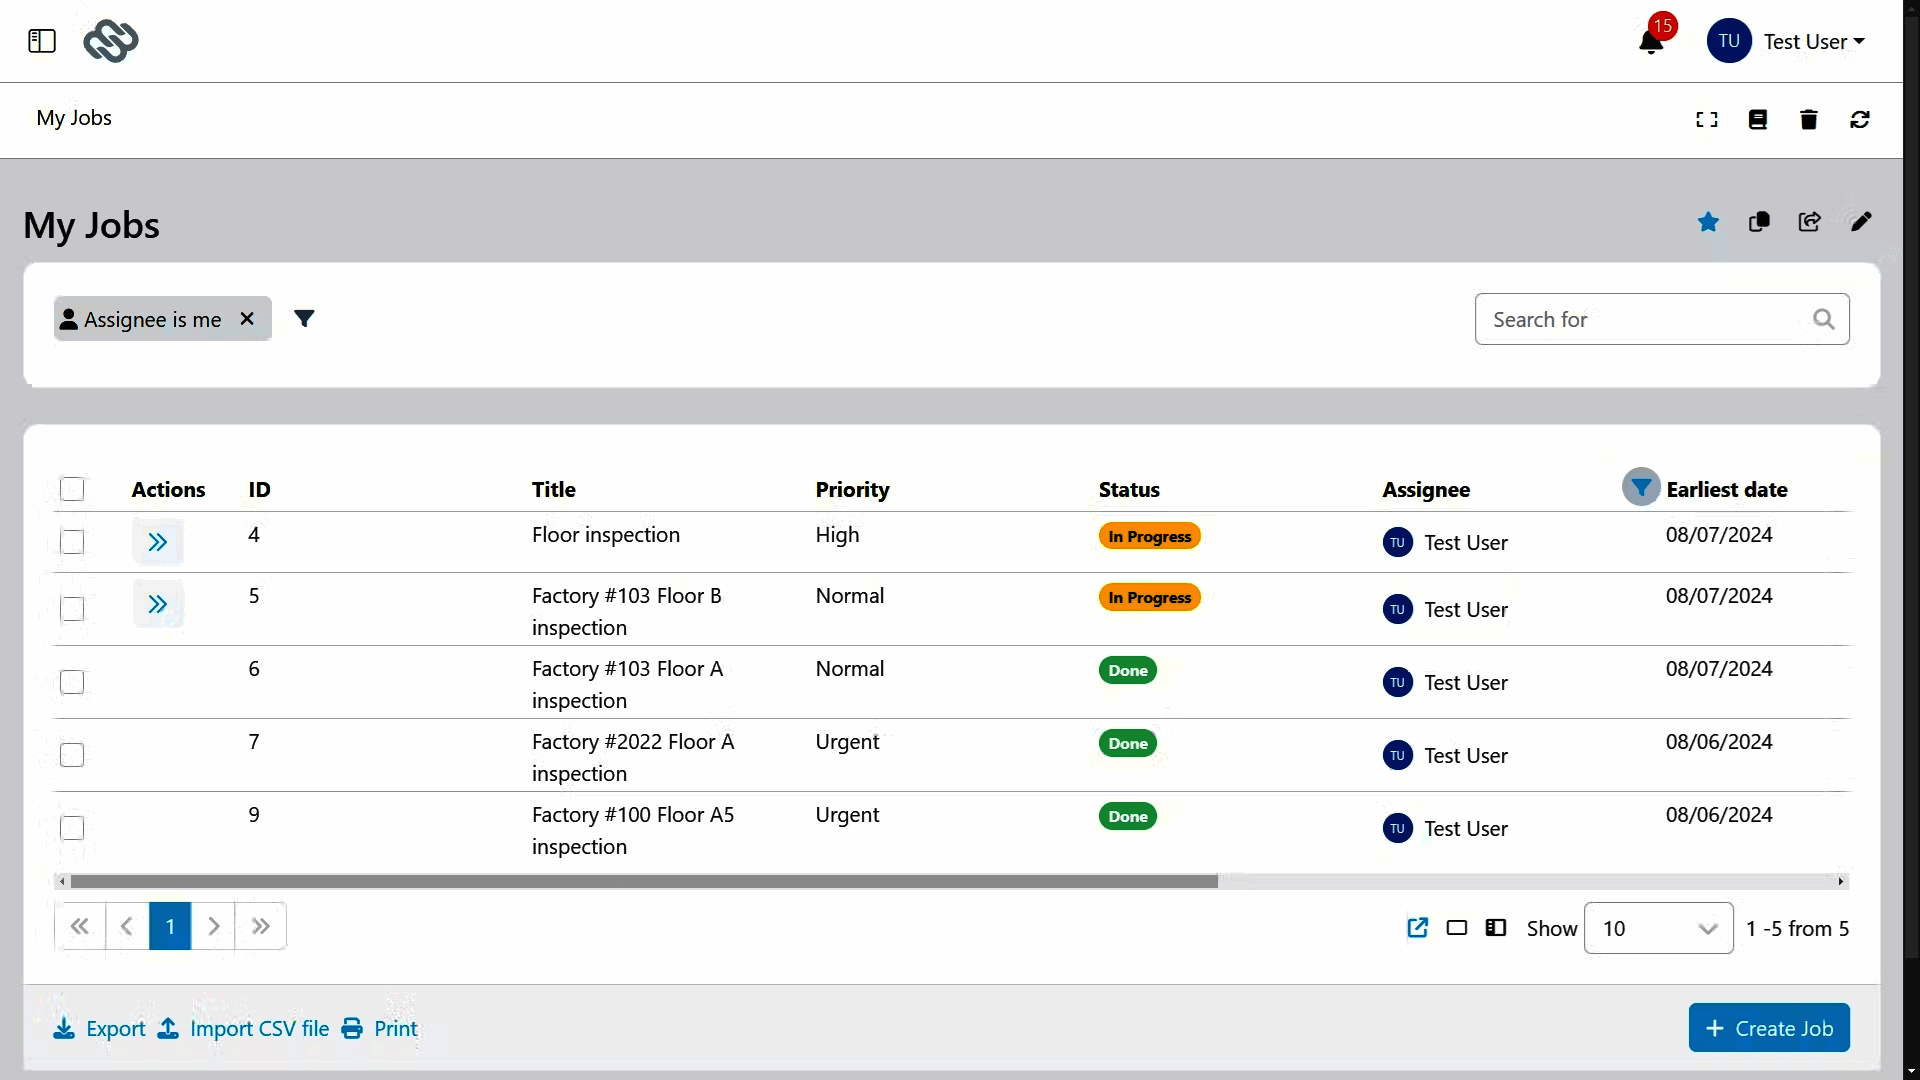Open the notes book icon in toolbar

pos(1758,120)
